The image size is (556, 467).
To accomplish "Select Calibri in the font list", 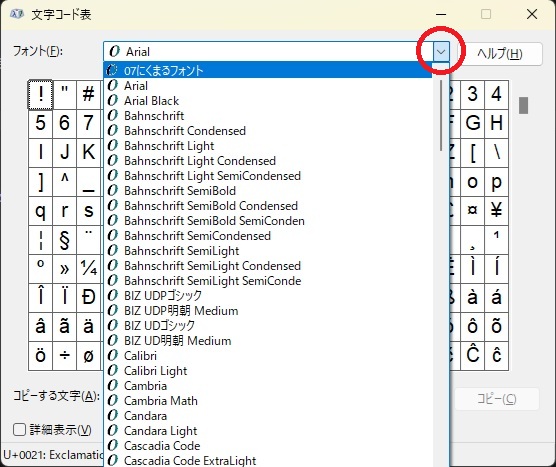I will (268, 356).
